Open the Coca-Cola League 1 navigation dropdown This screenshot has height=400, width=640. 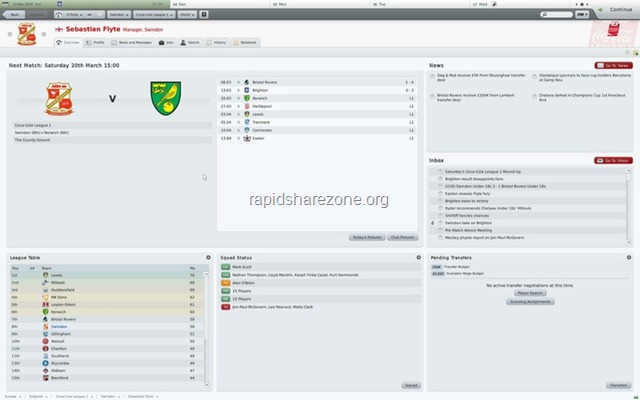point(154,15)
